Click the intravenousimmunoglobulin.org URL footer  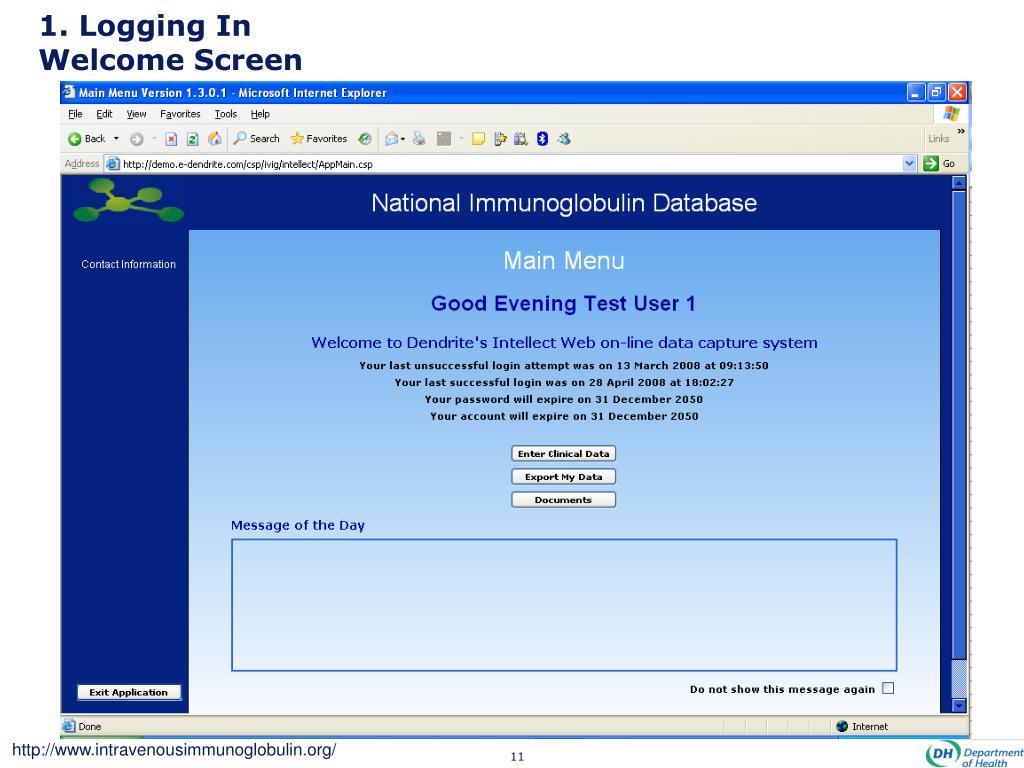click(174, 750)
